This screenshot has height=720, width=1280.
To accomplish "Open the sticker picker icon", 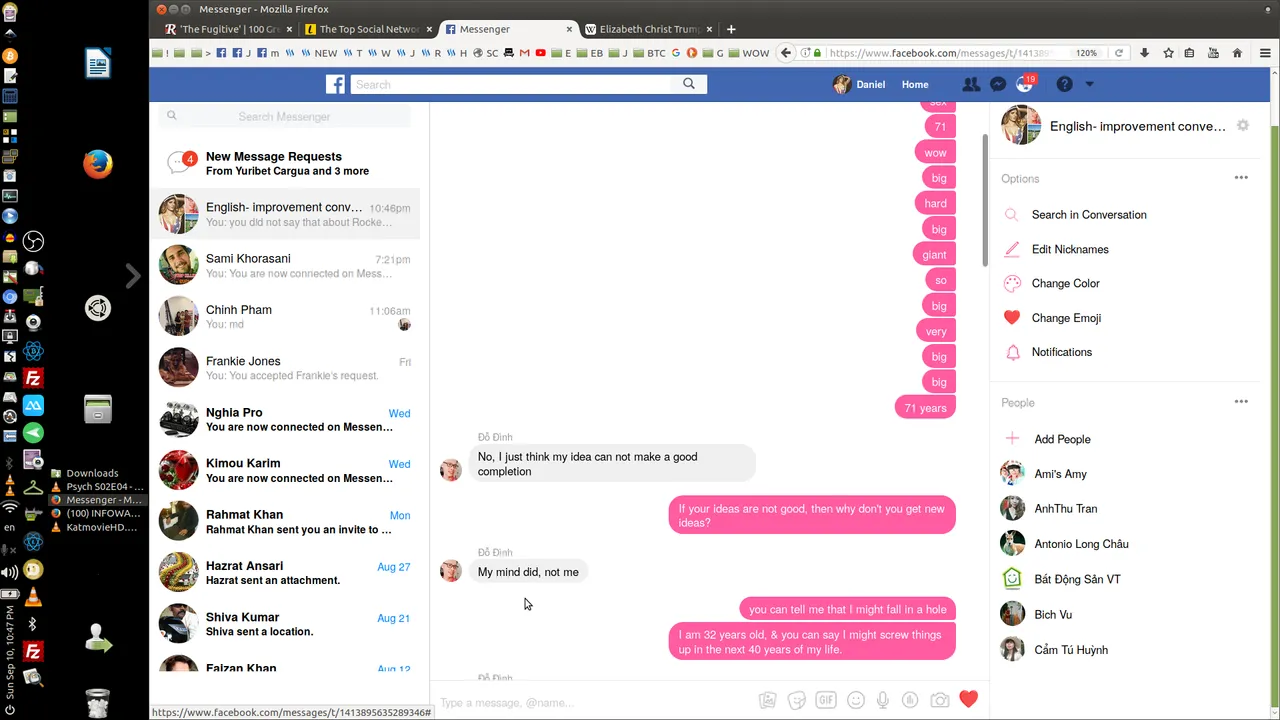I will coord(796,701).
